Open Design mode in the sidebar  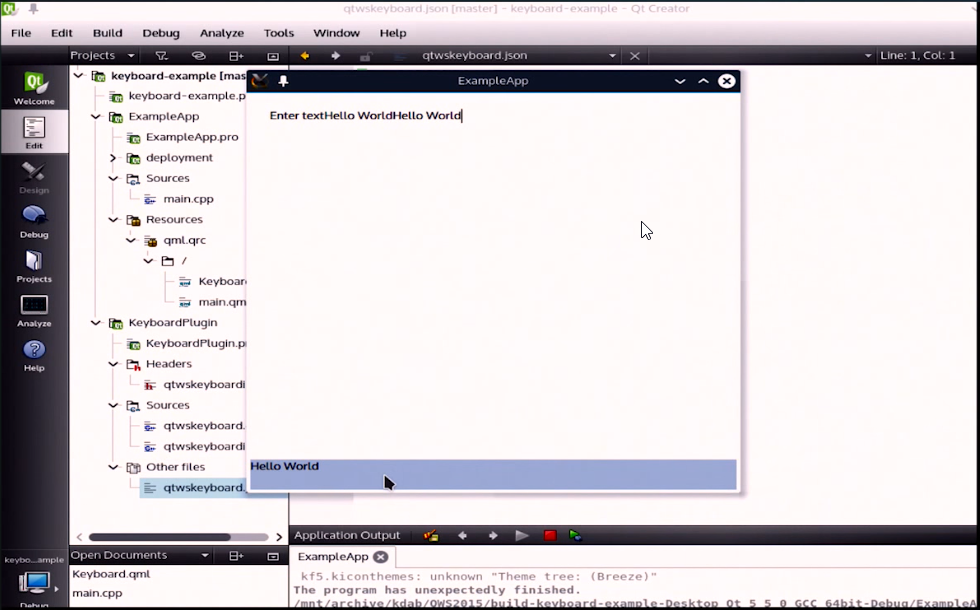tap(34, 178)
